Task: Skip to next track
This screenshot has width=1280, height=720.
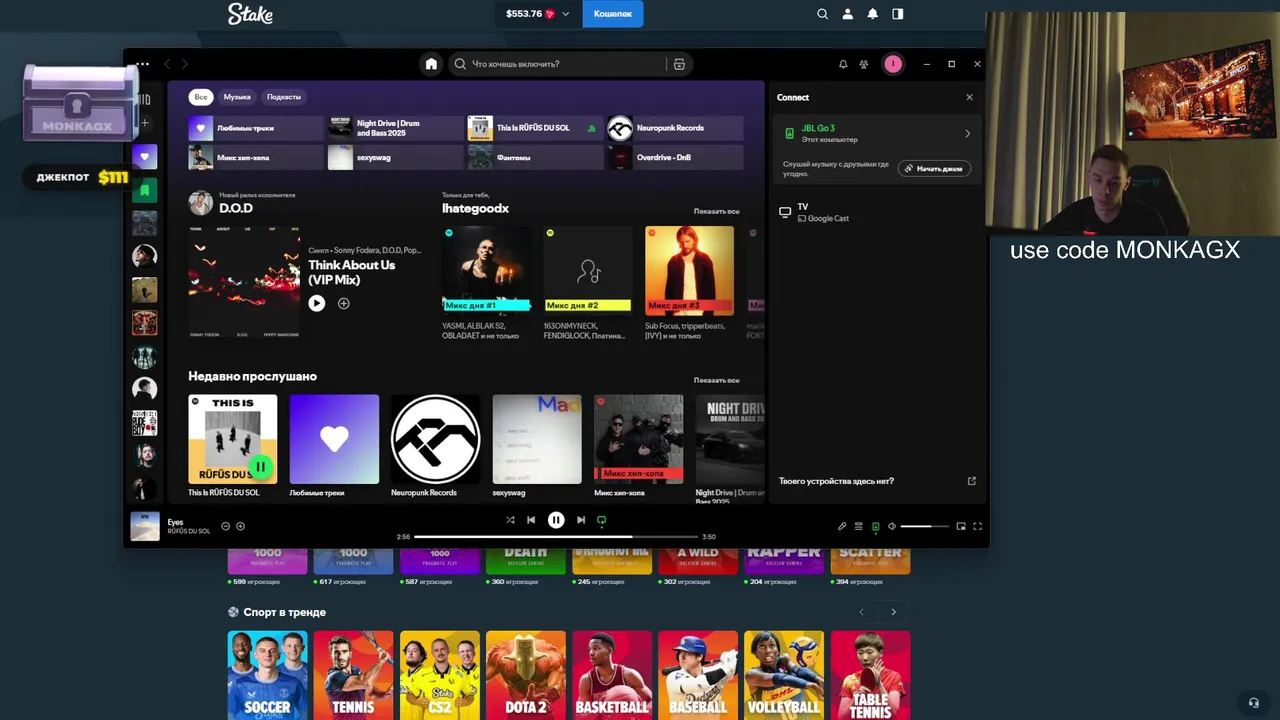Action: click(x=581, y=520)
